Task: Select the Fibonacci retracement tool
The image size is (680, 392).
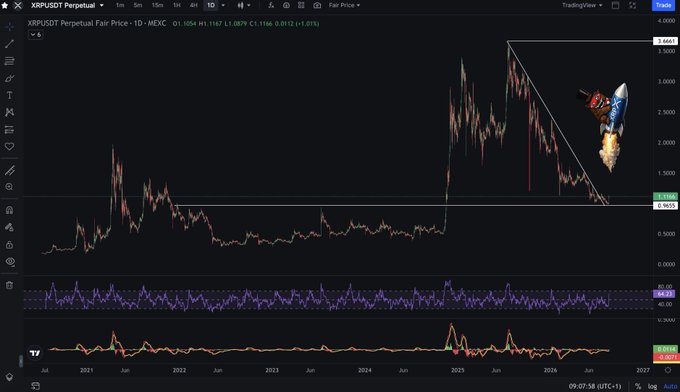Action: 9,61
